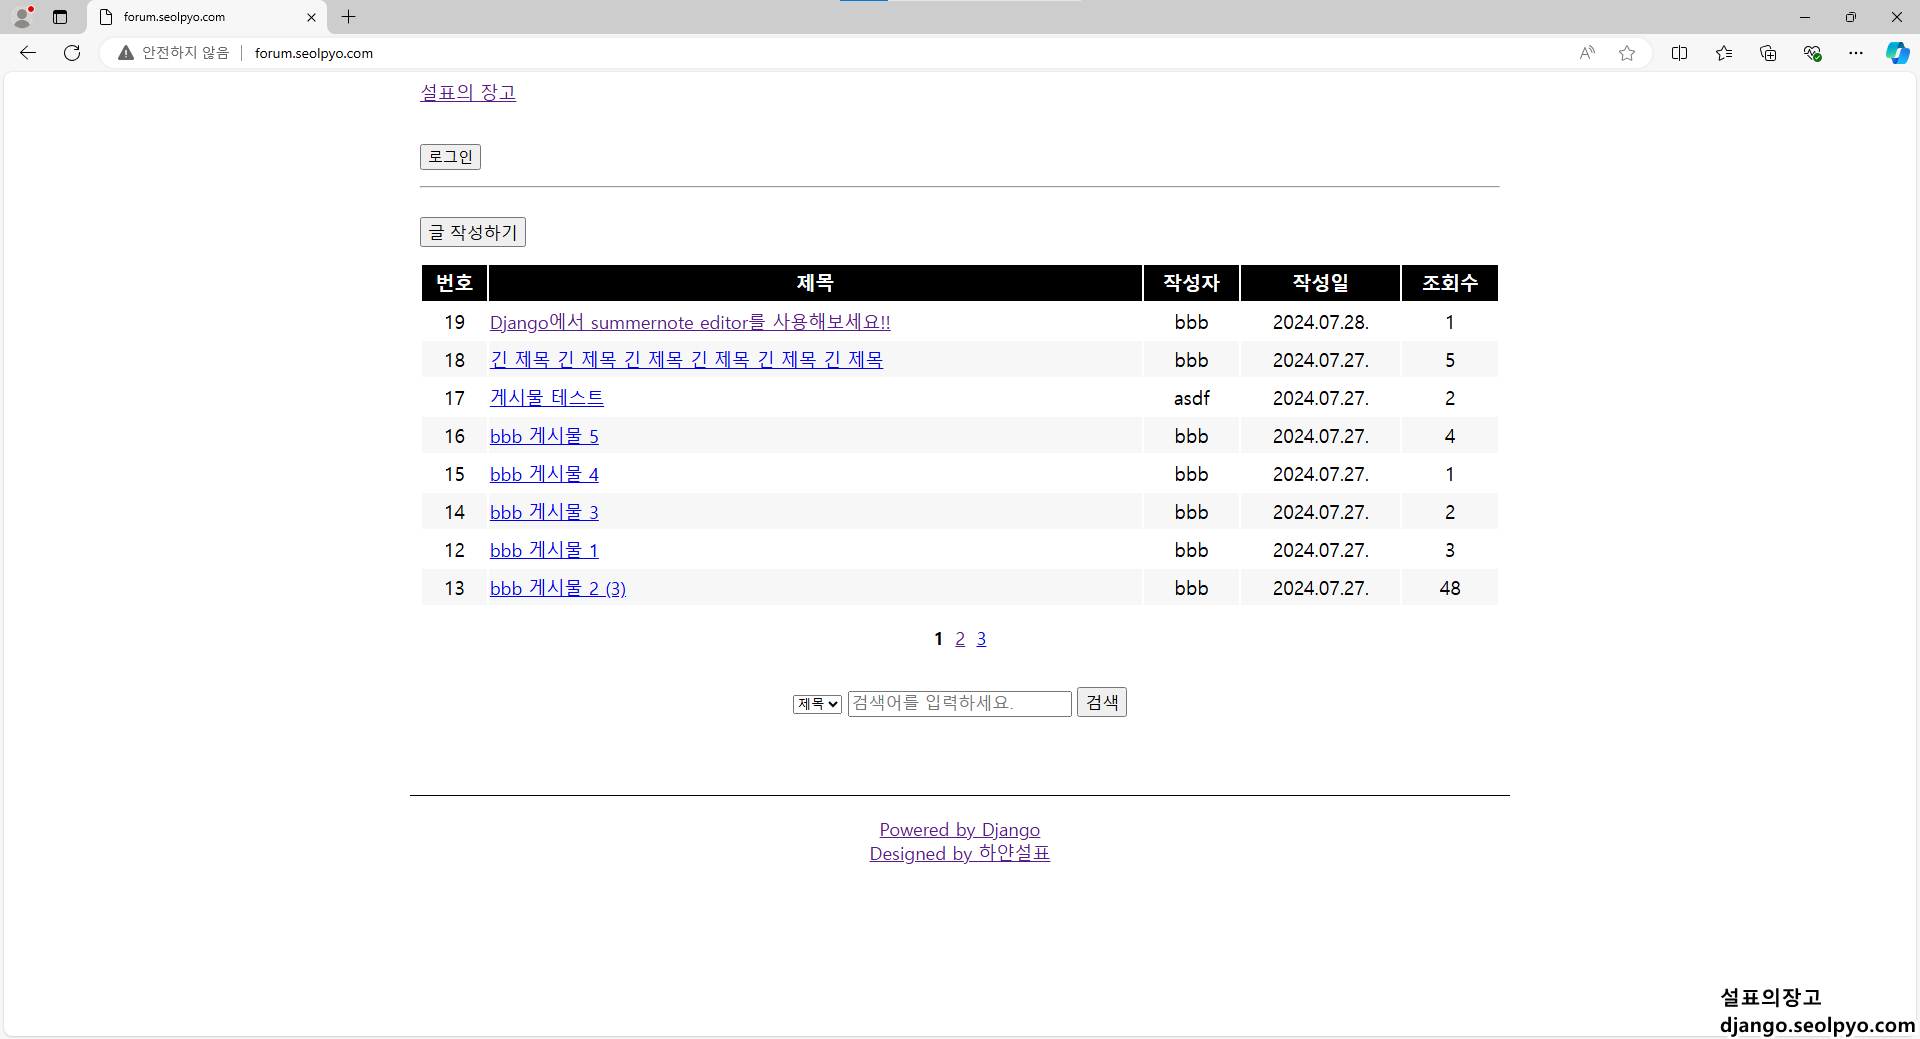
Task: Open the 긴 제목 post link
Action: (686, 360)
